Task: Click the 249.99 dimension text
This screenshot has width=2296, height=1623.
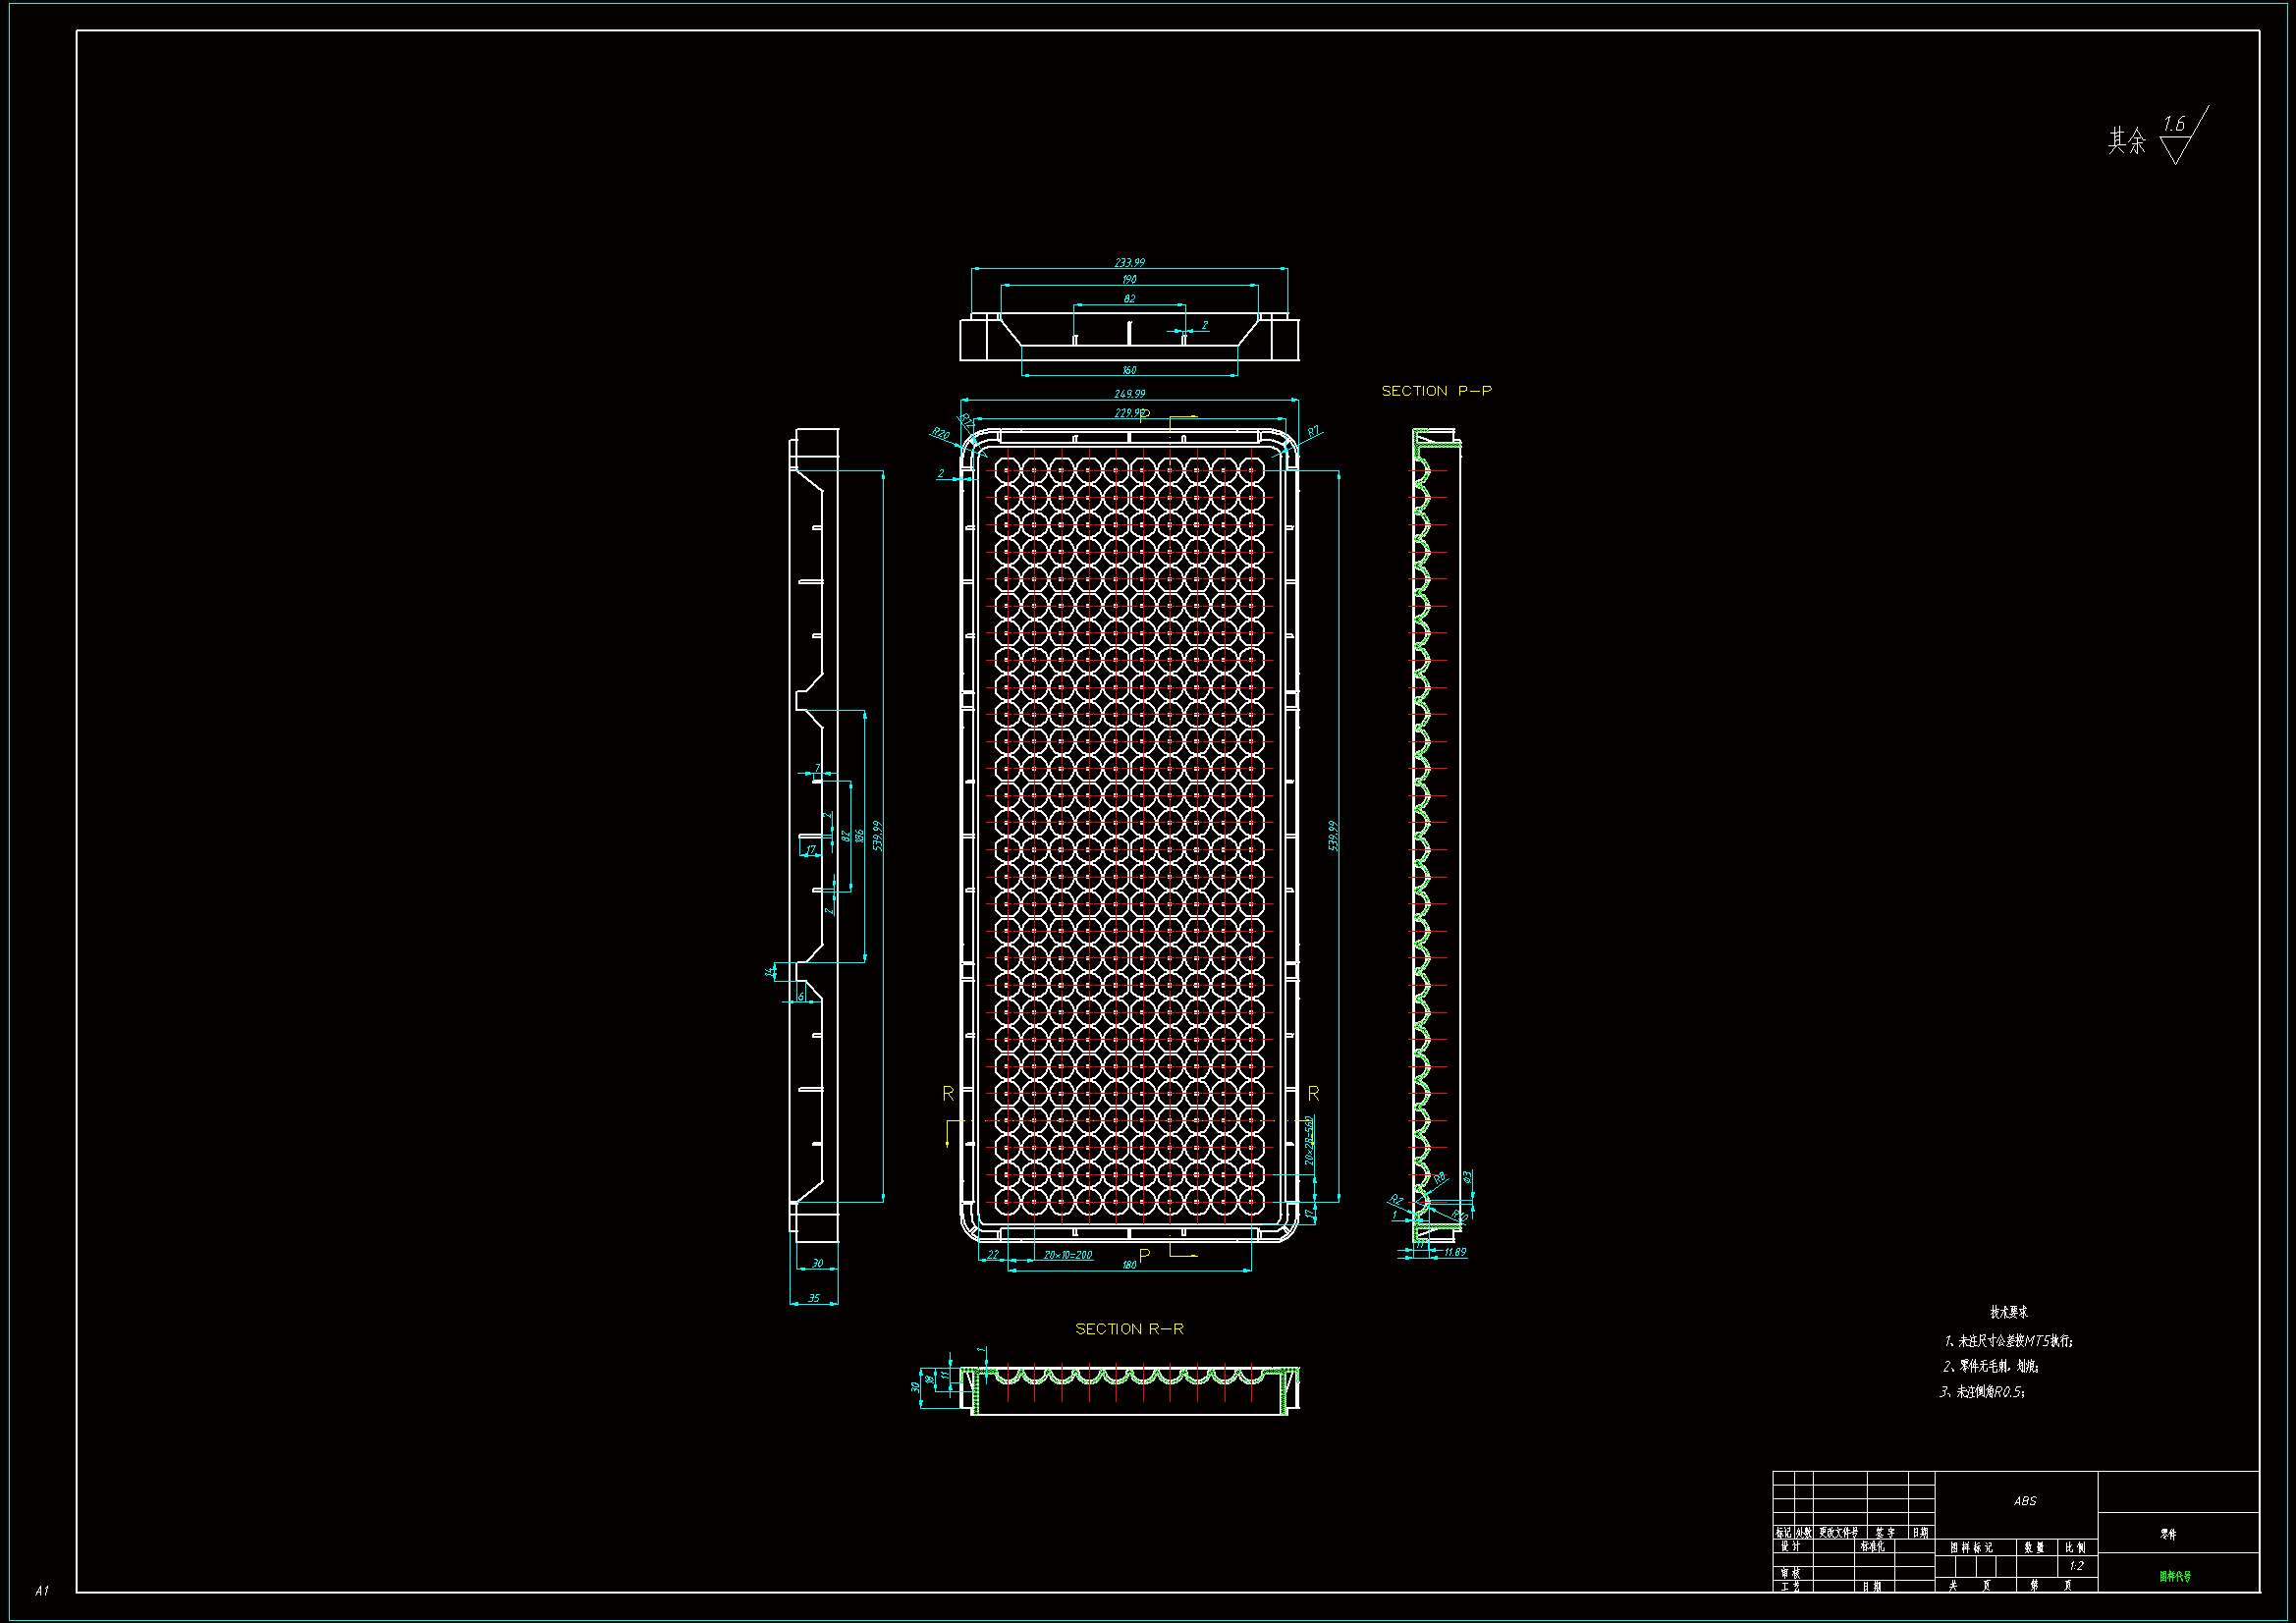Action: point(1129,394)
